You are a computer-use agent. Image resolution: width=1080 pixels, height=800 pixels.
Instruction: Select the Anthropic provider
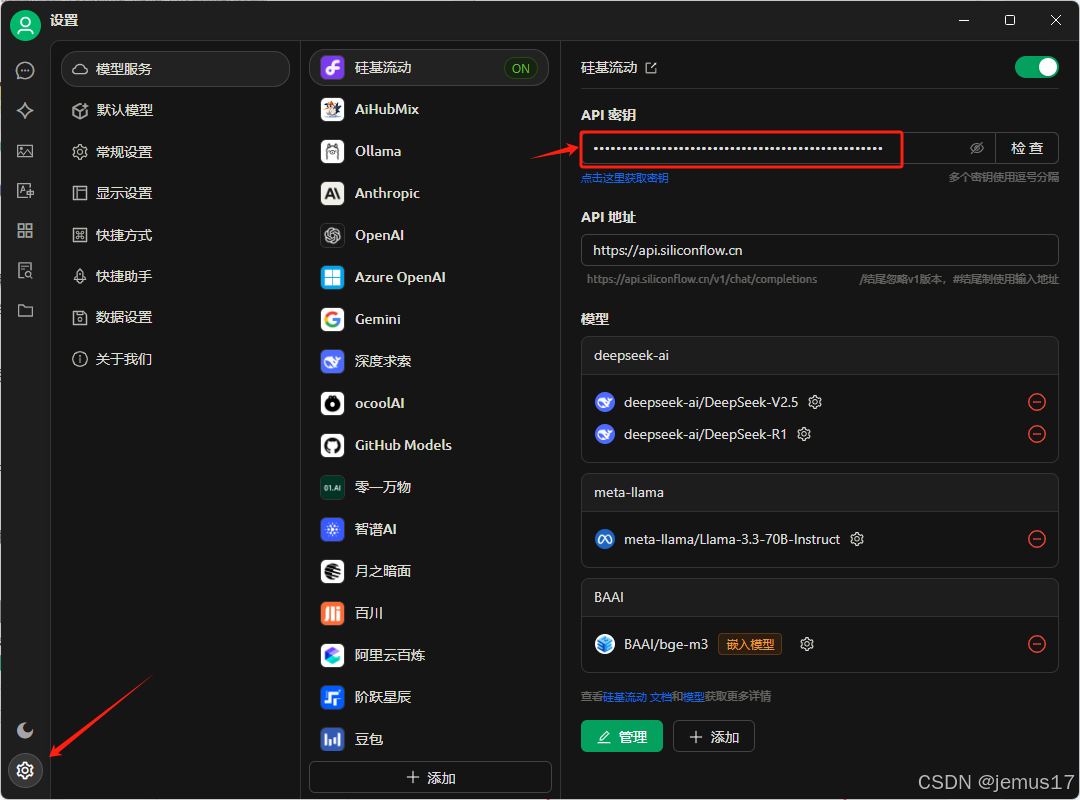click(429, 193)
